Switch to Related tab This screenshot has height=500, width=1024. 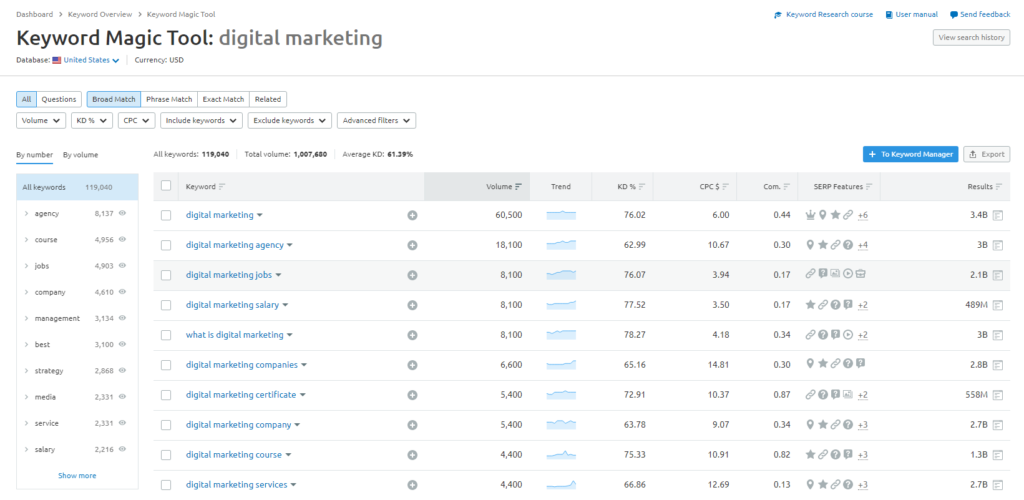pos(268,99)
